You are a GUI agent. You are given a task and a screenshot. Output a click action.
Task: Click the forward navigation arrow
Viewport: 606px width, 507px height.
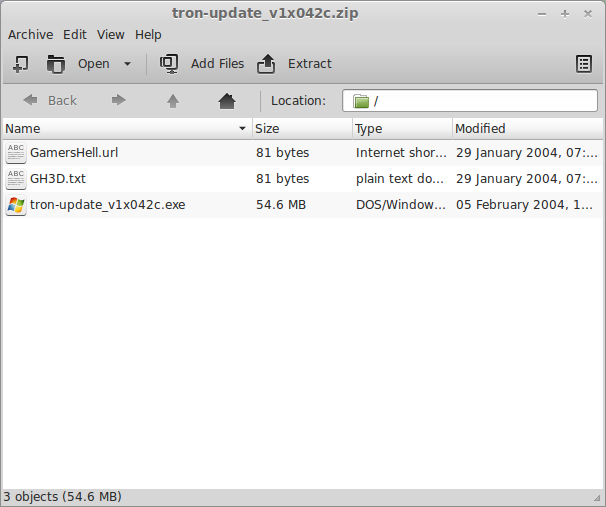click(118, 100)
